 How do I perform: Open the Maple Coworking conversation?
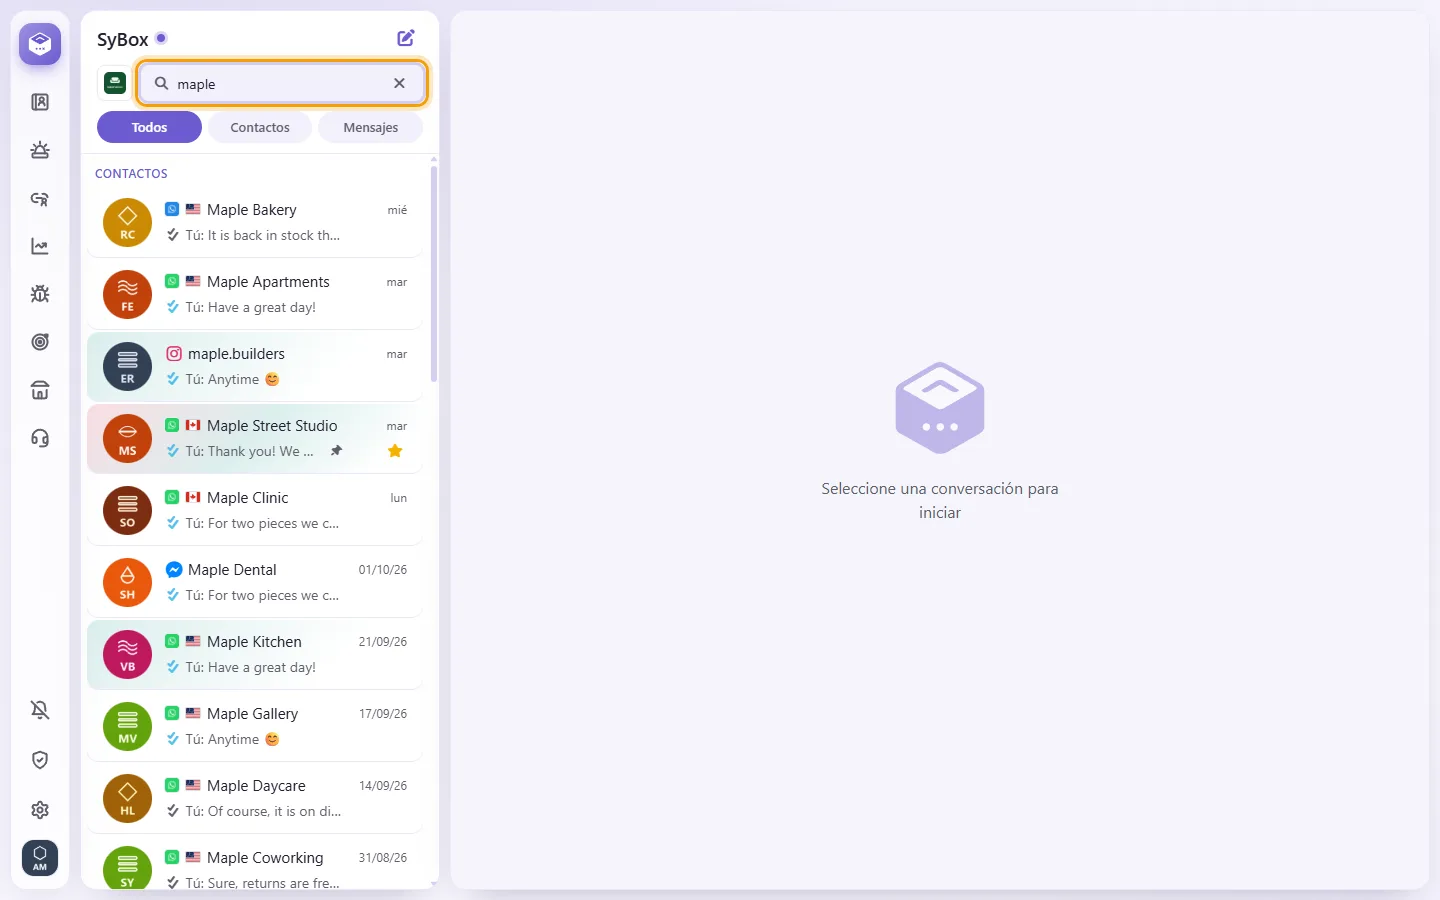[x=255, y=863]
